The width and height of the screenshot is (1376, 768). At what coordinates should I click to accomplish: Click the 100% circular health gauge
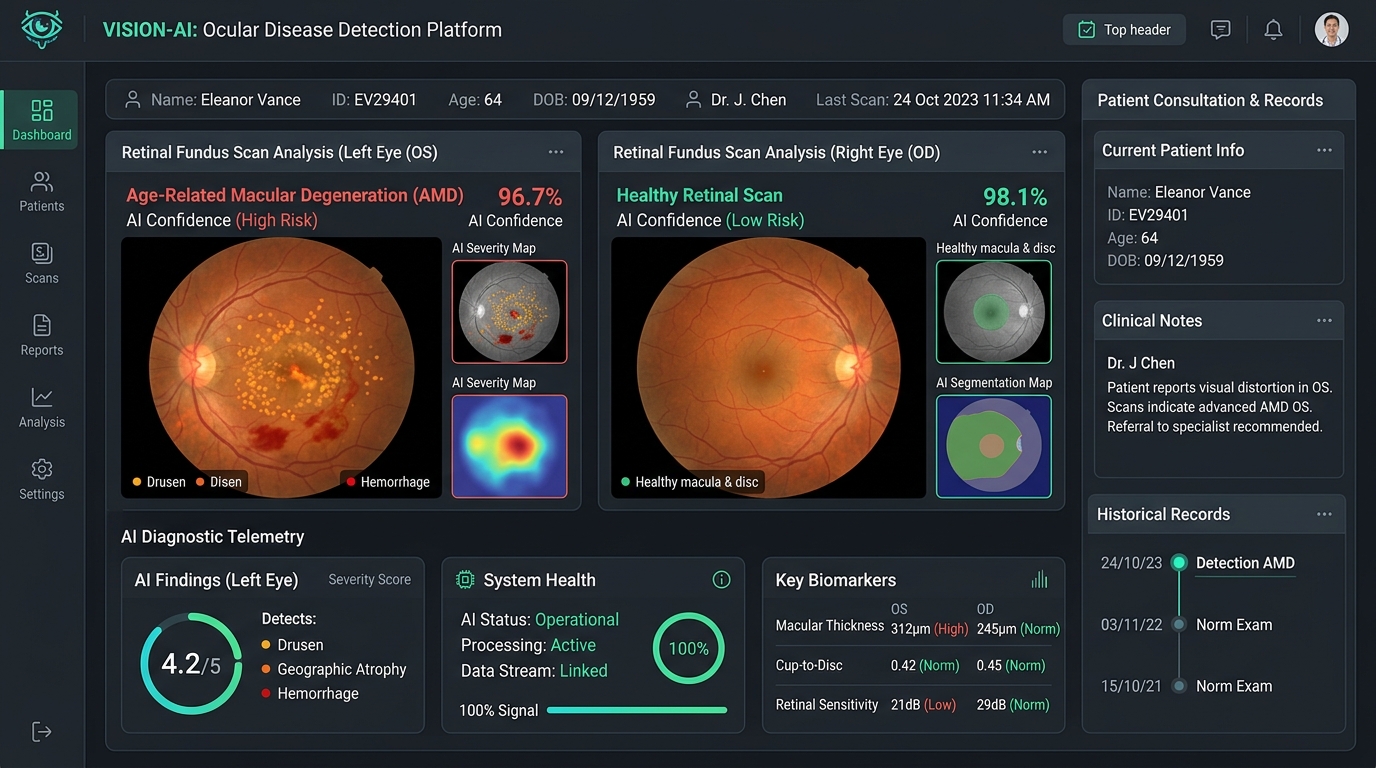[x=688, y=648]
